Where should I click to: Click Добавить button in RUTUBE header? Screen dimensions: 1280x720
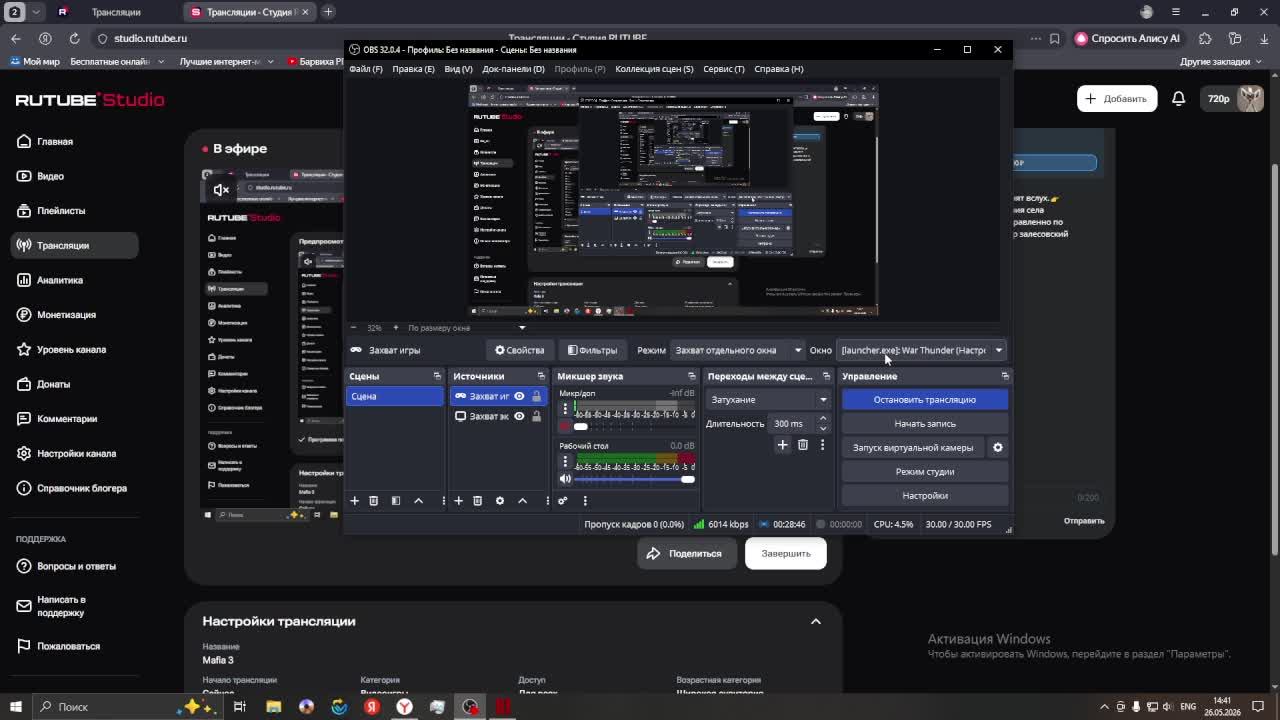[x=1116, y=98]
